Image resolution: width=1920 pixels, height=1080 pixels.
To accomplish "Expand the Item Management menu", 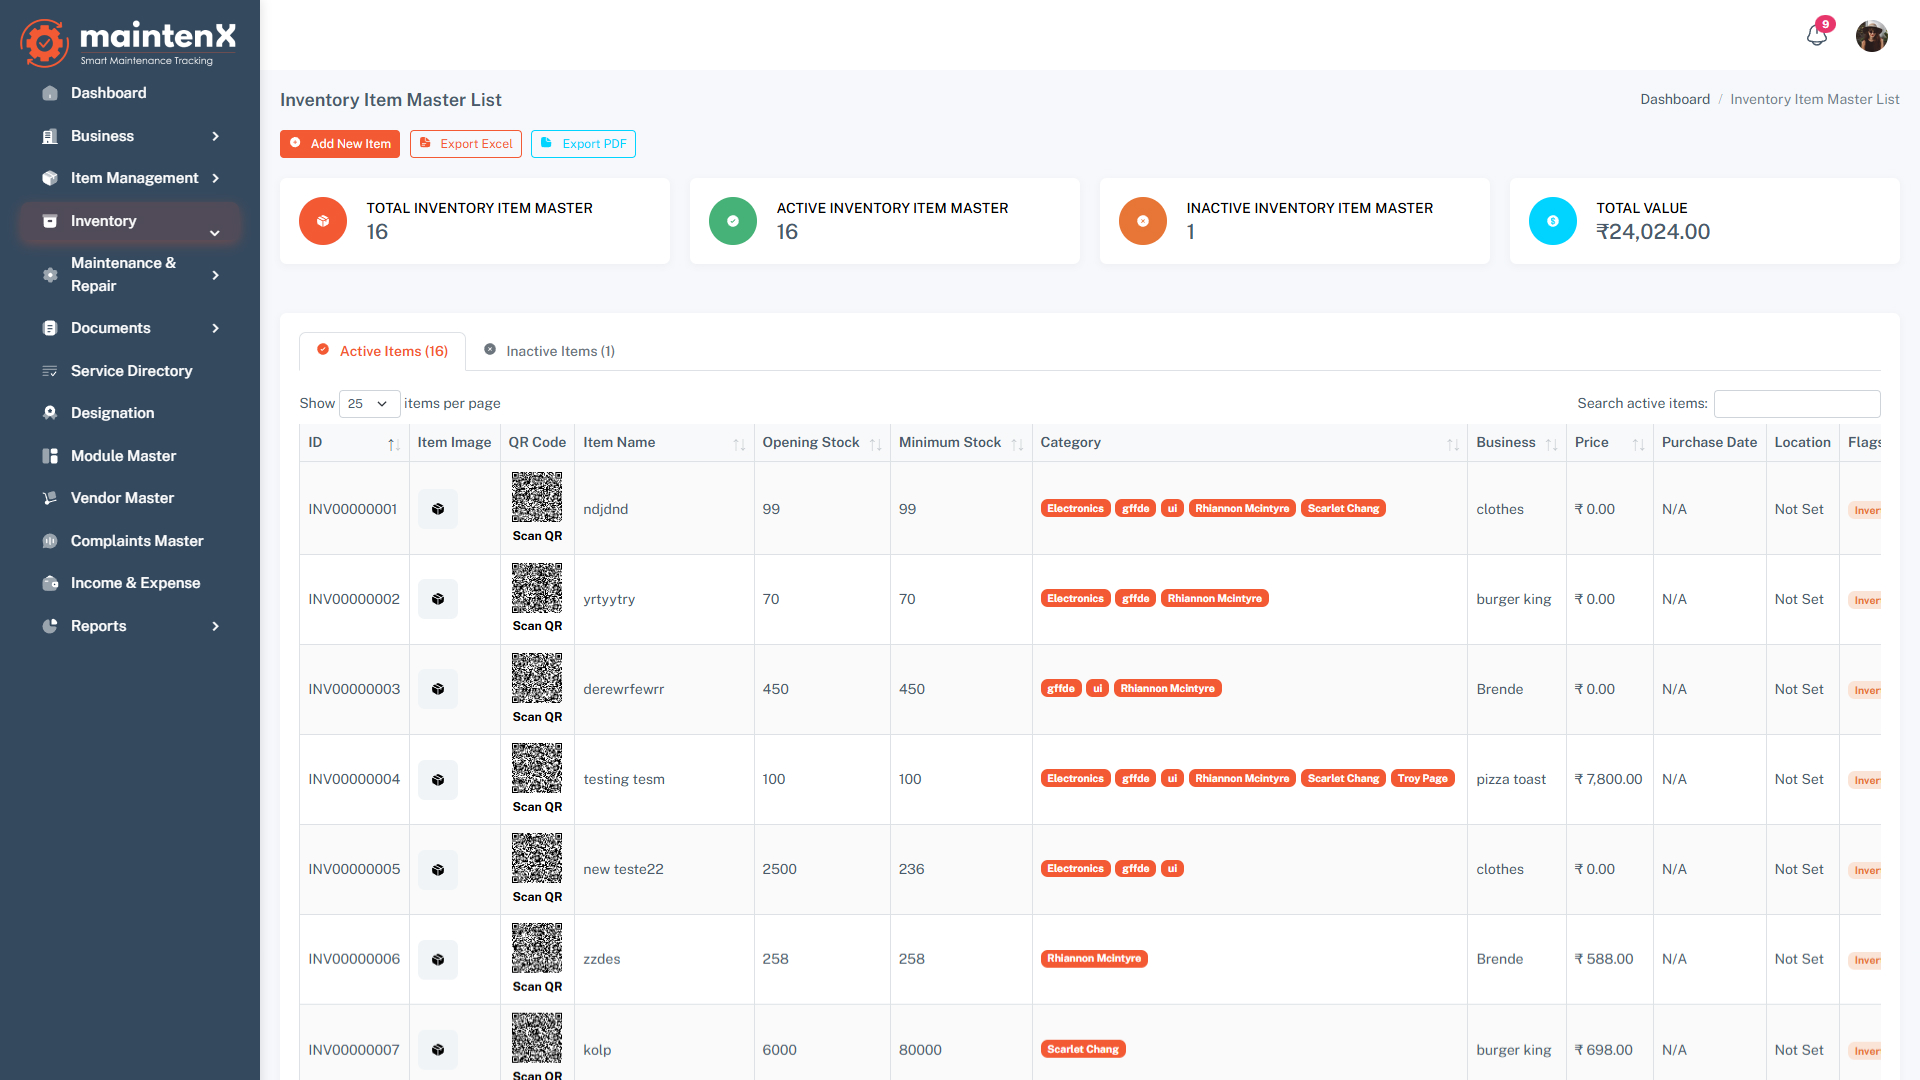I will [x=135, y=178].
